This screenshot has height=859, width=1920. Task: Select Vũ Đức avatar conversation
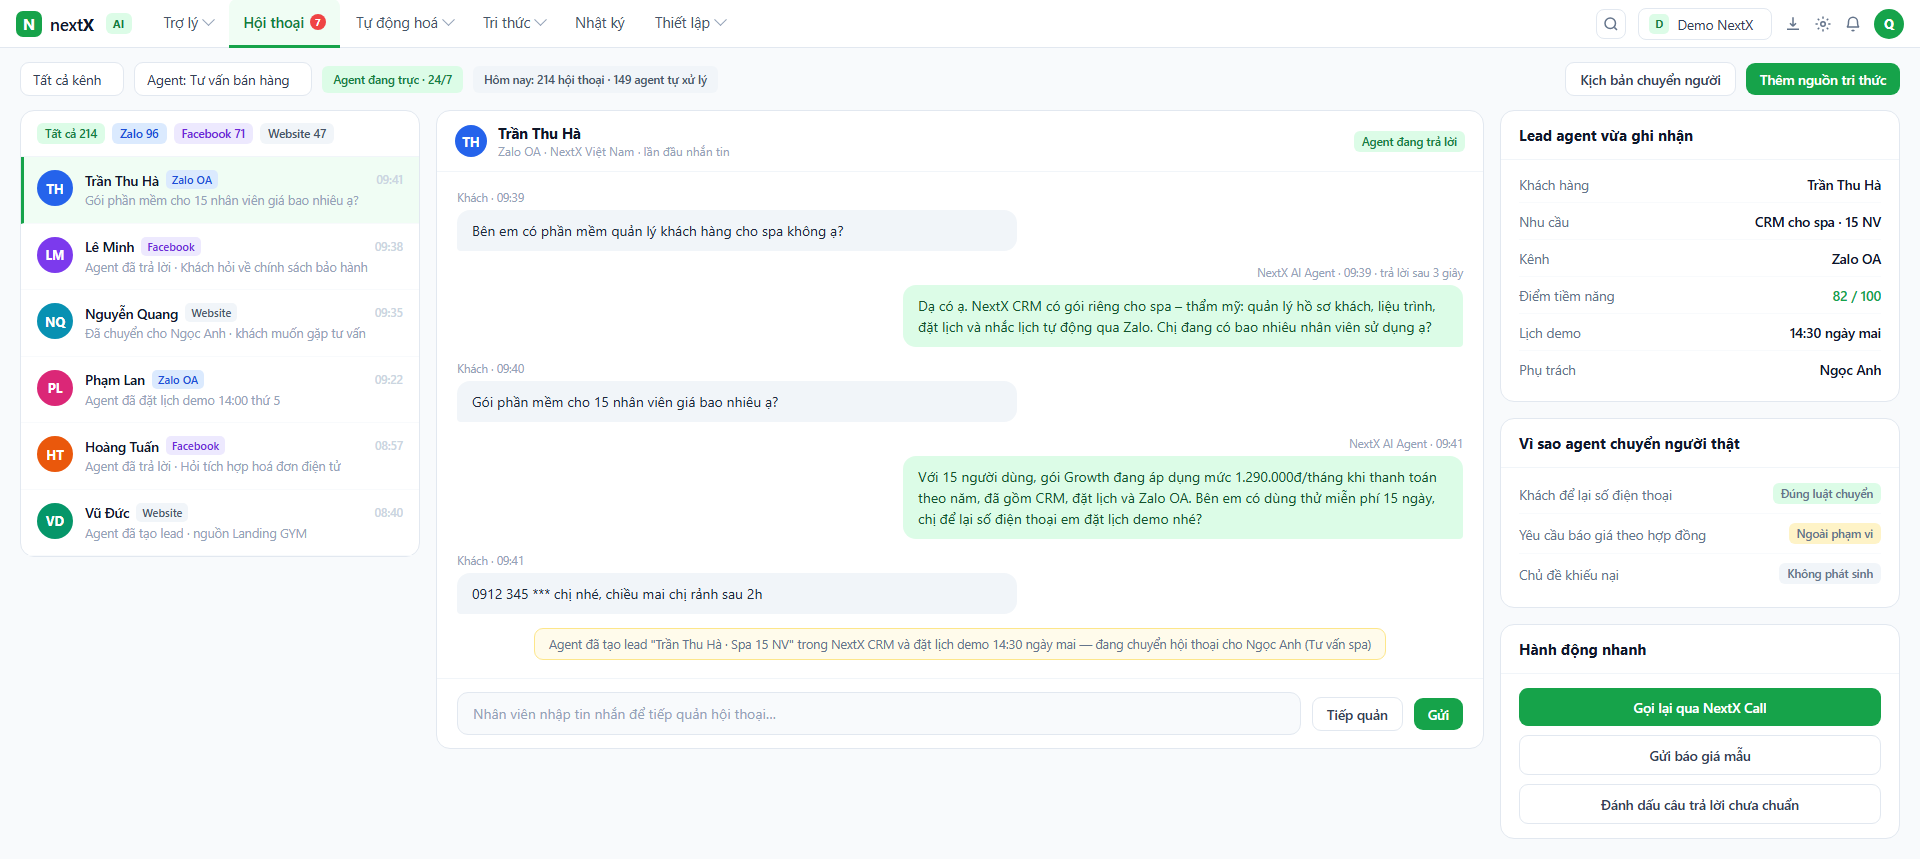55,521
